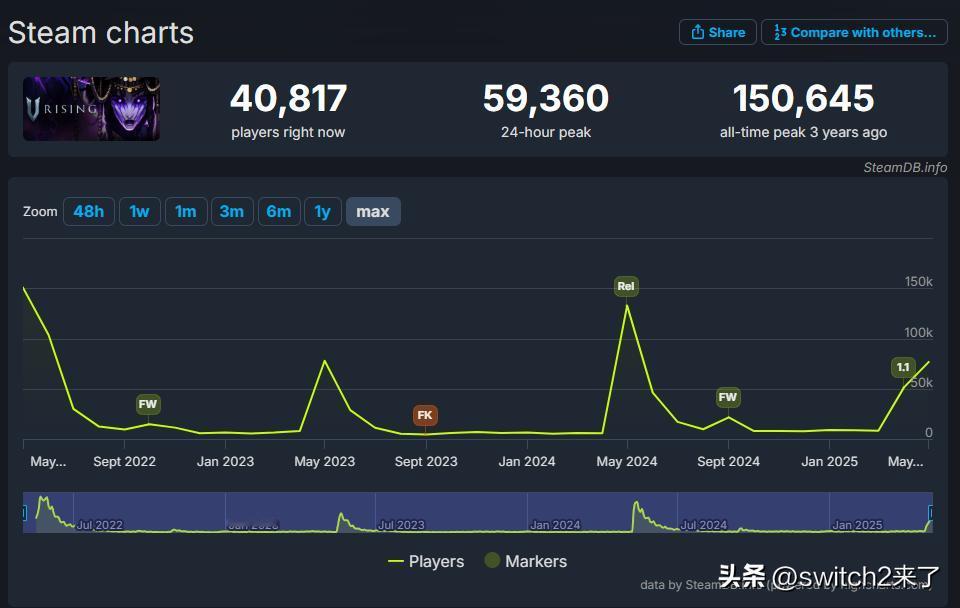This screenshot has width=960, height=608.
Task: Toggle the Markers legend series
Action: (x=525, y=561)
